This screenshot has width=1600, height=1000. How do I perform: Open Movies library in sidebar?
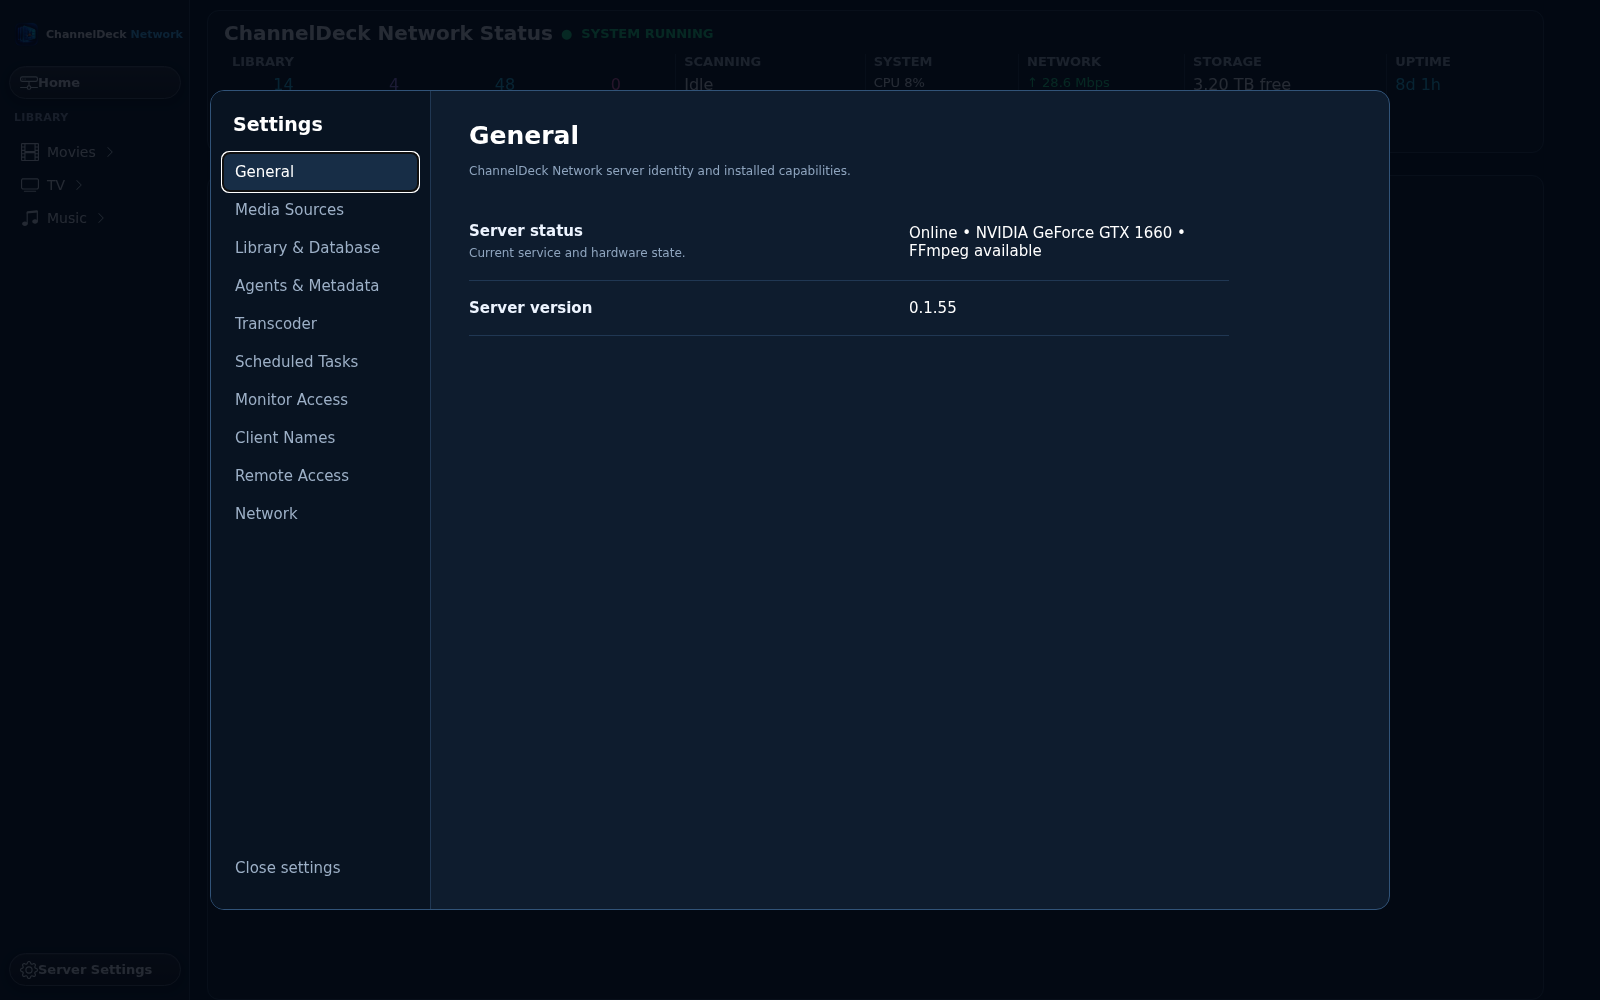pyautogui.click(x=71, y=152)
